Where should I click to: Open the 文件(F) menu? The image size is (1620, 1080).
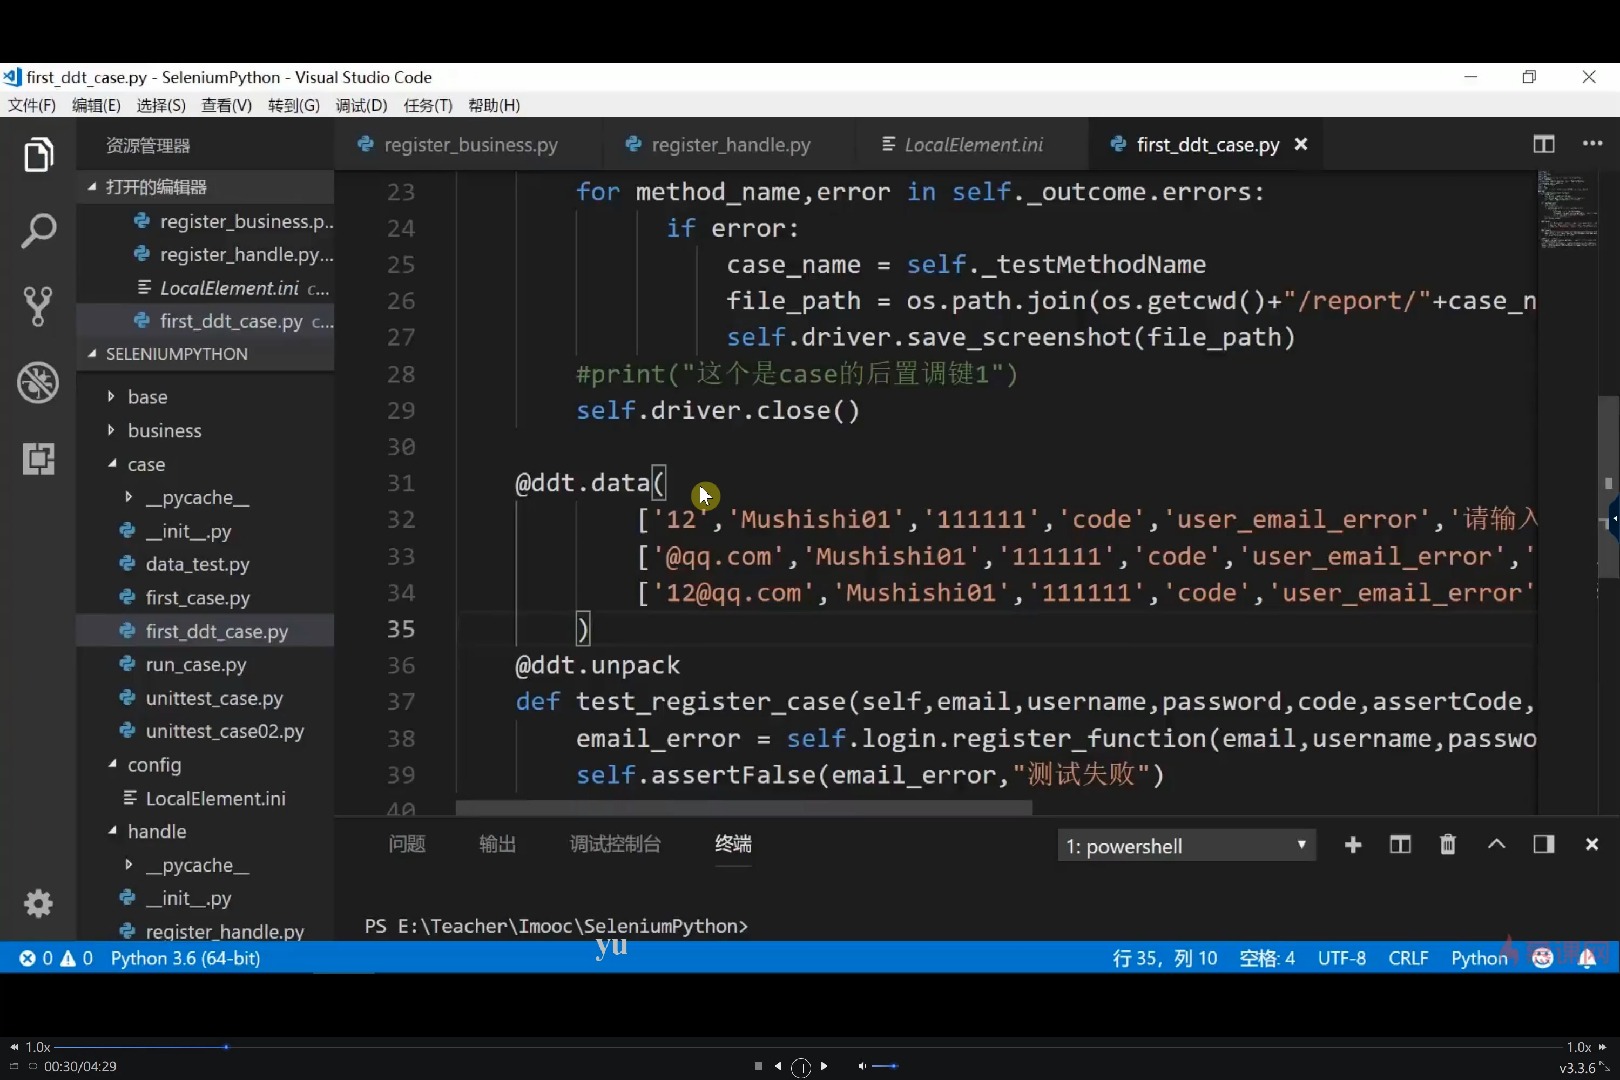point(32,105)
